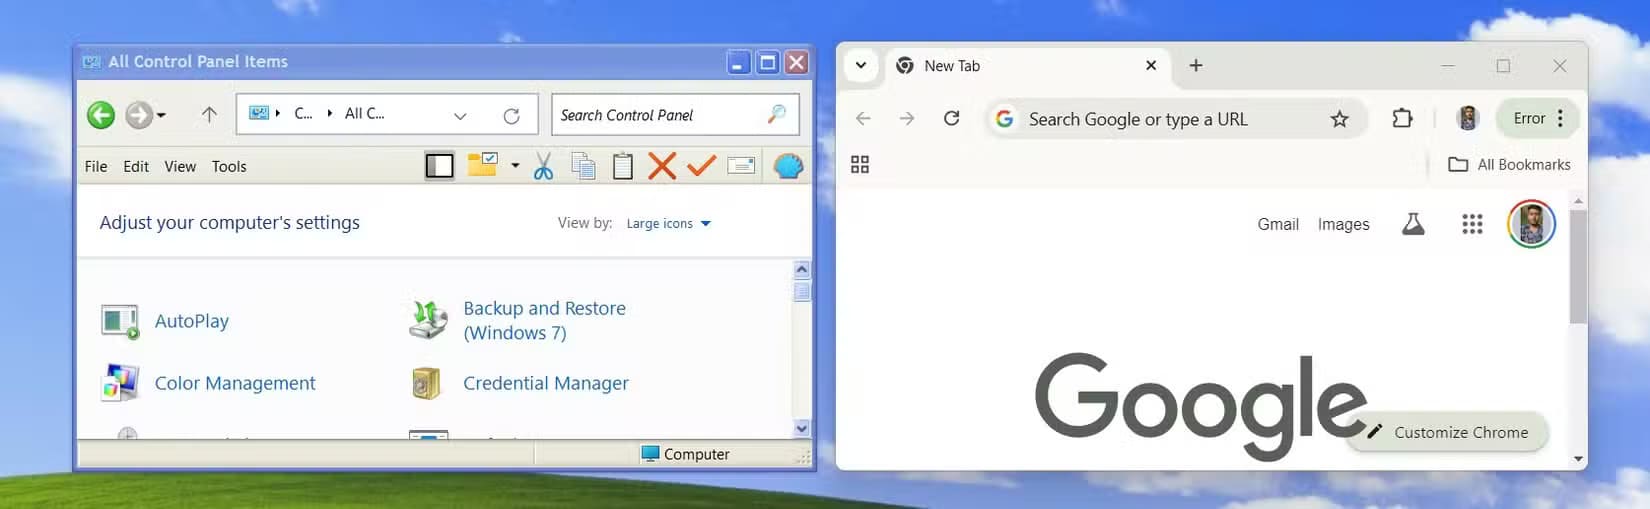1650x509 pixels.
Task: Click the Backup and Restore icon
Action: point(428,320)
